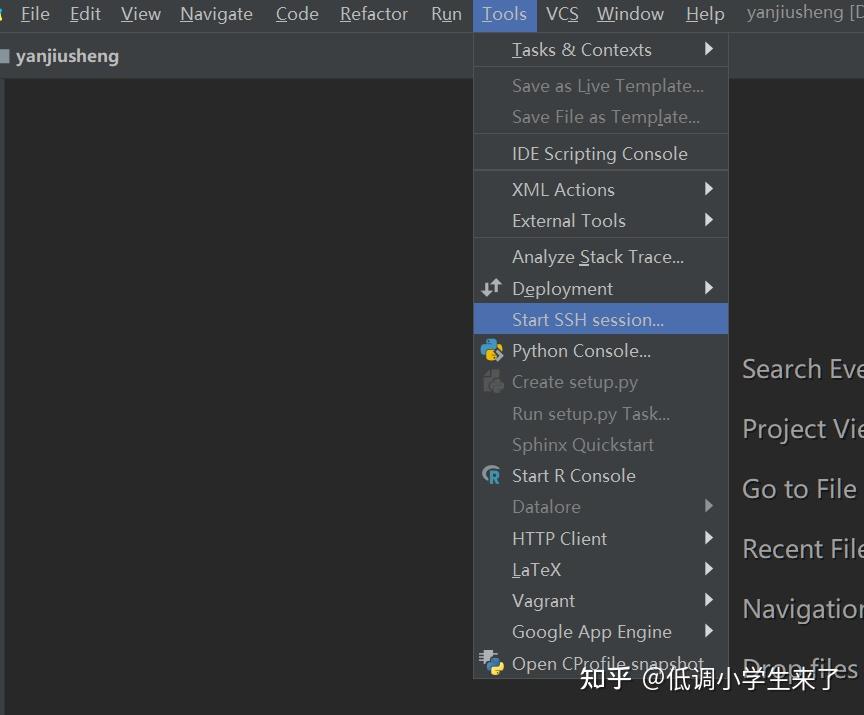Click Recent Files hint text
Viewport: 864px width, 715px height.
click(x=803, y=549)
